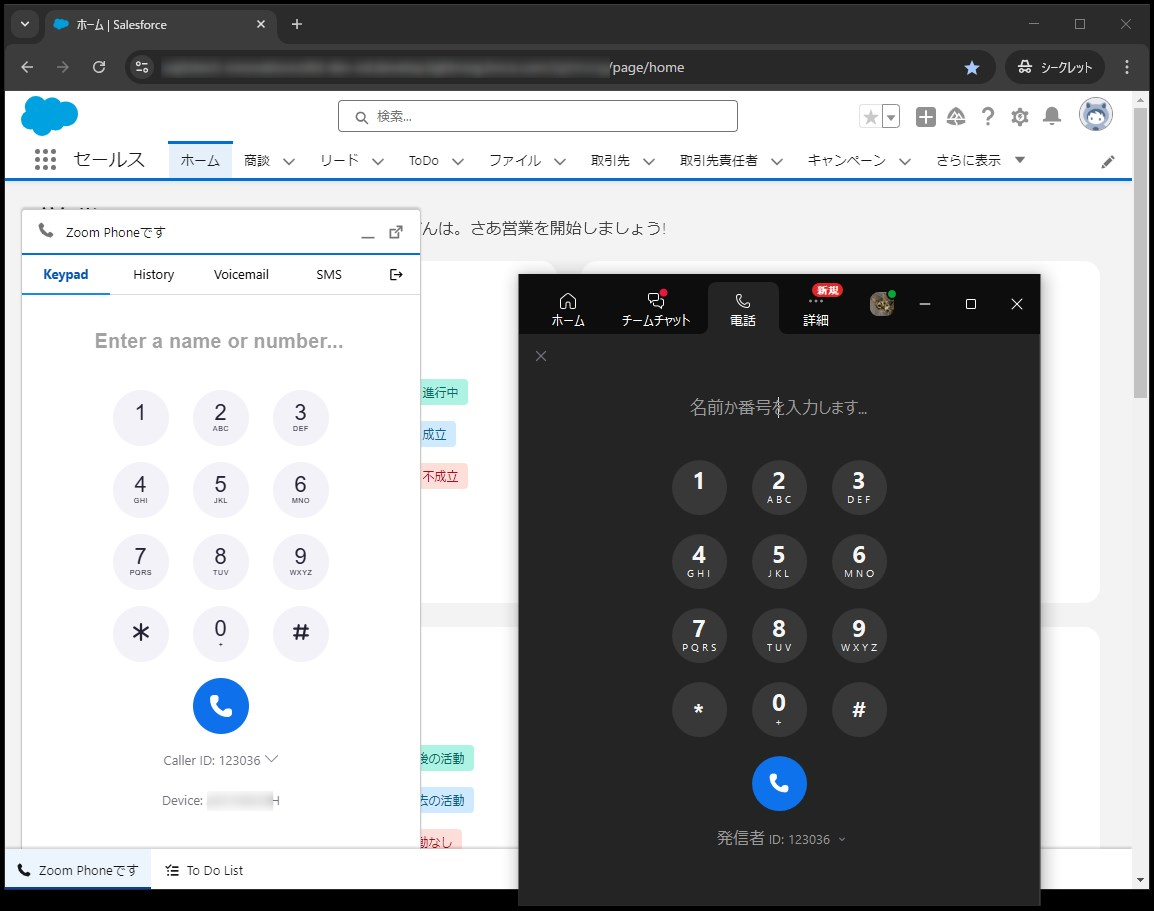Screen dimensions: 1154x911
Task: Pop out the Zoom Phone panel
Action: click(396, 232)
